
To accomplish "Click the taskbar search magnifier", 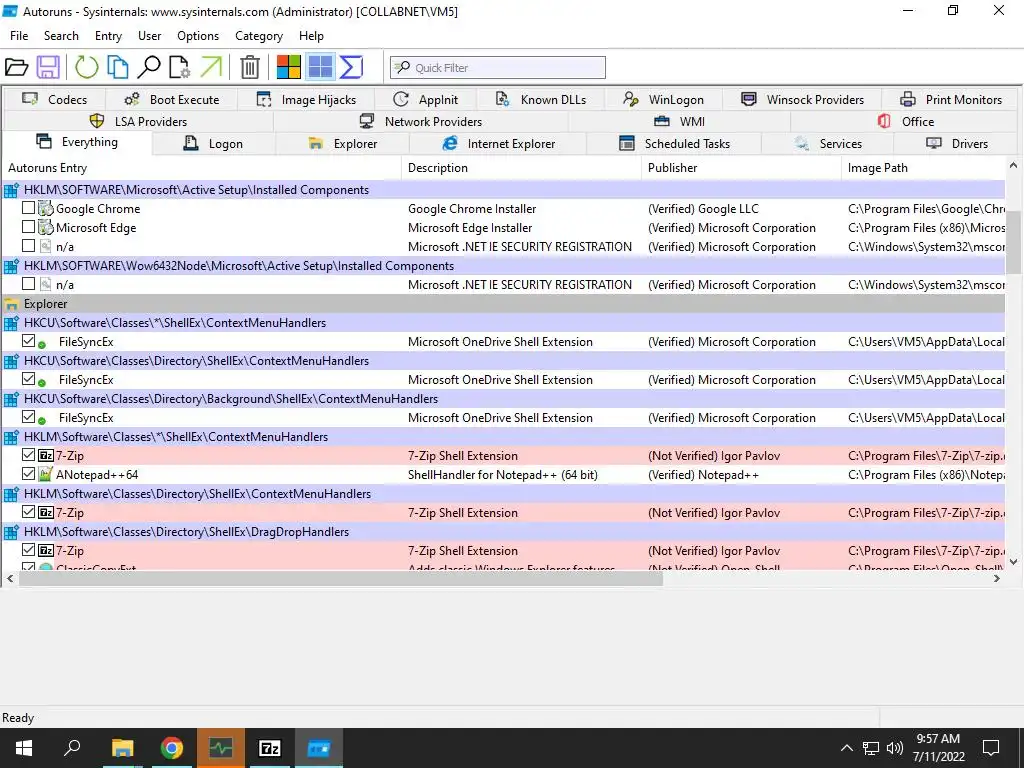I will 72,748.
